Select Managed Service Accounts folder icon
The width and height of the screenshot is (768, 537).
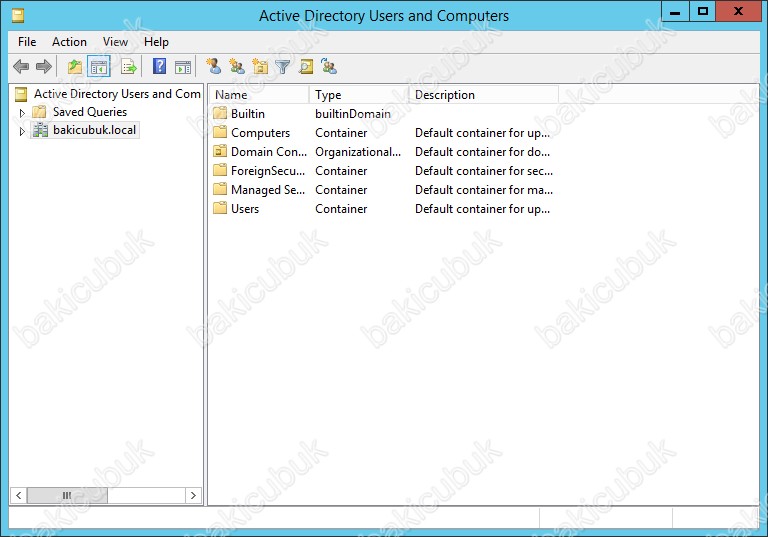220,190
